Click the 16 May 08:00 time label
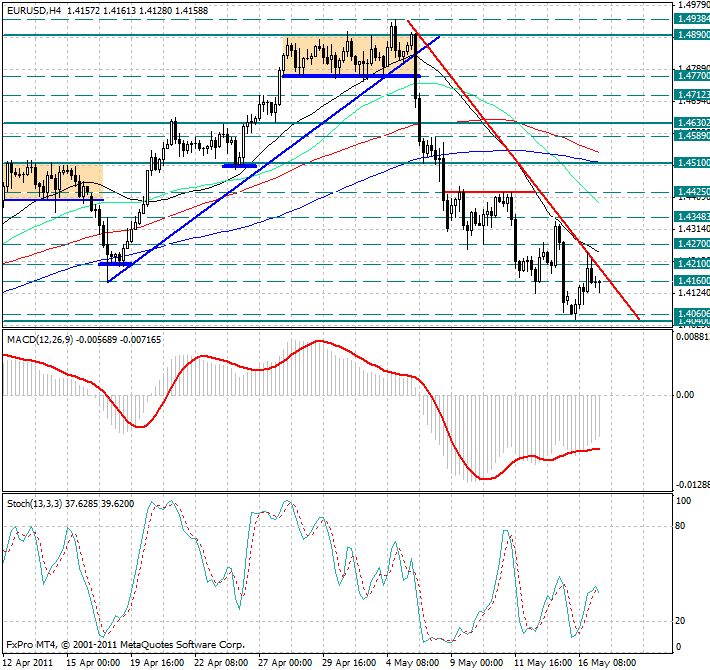This screenshot has width=710, height=670. 605,663
